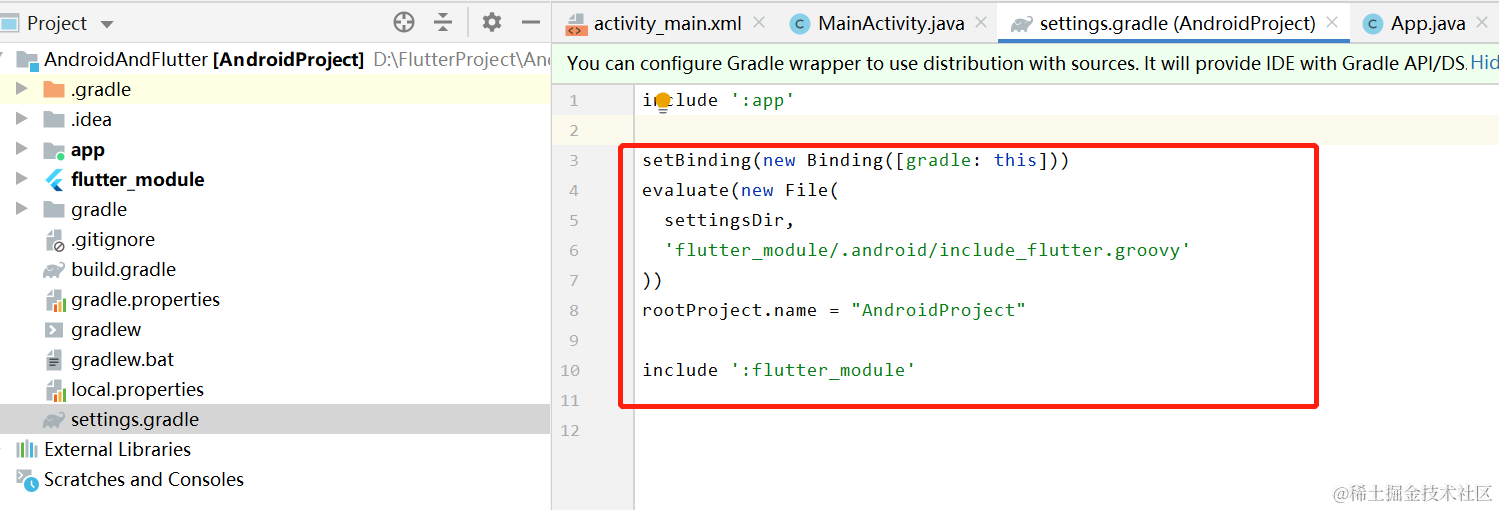Click the local.properties file icon
The image size is (1499, 510).
point(55,390)
